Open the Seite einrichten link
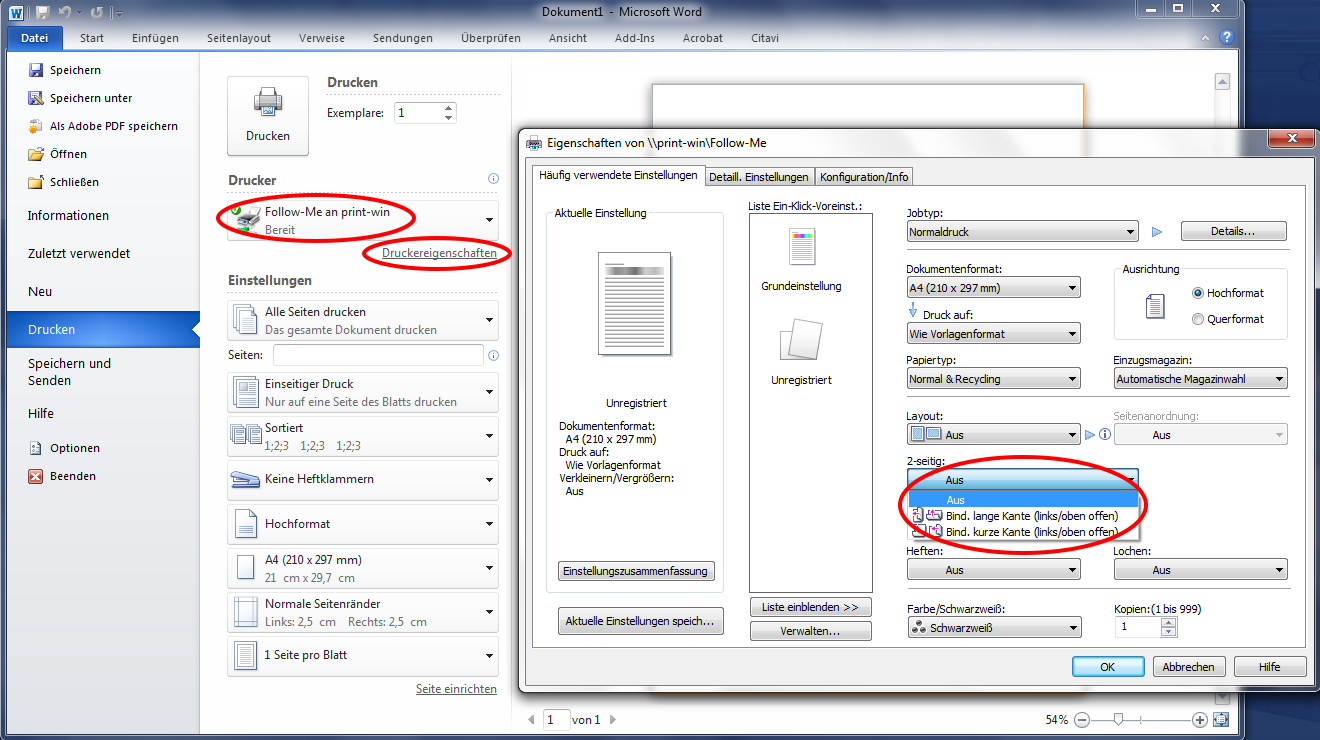 coord(456,689)
